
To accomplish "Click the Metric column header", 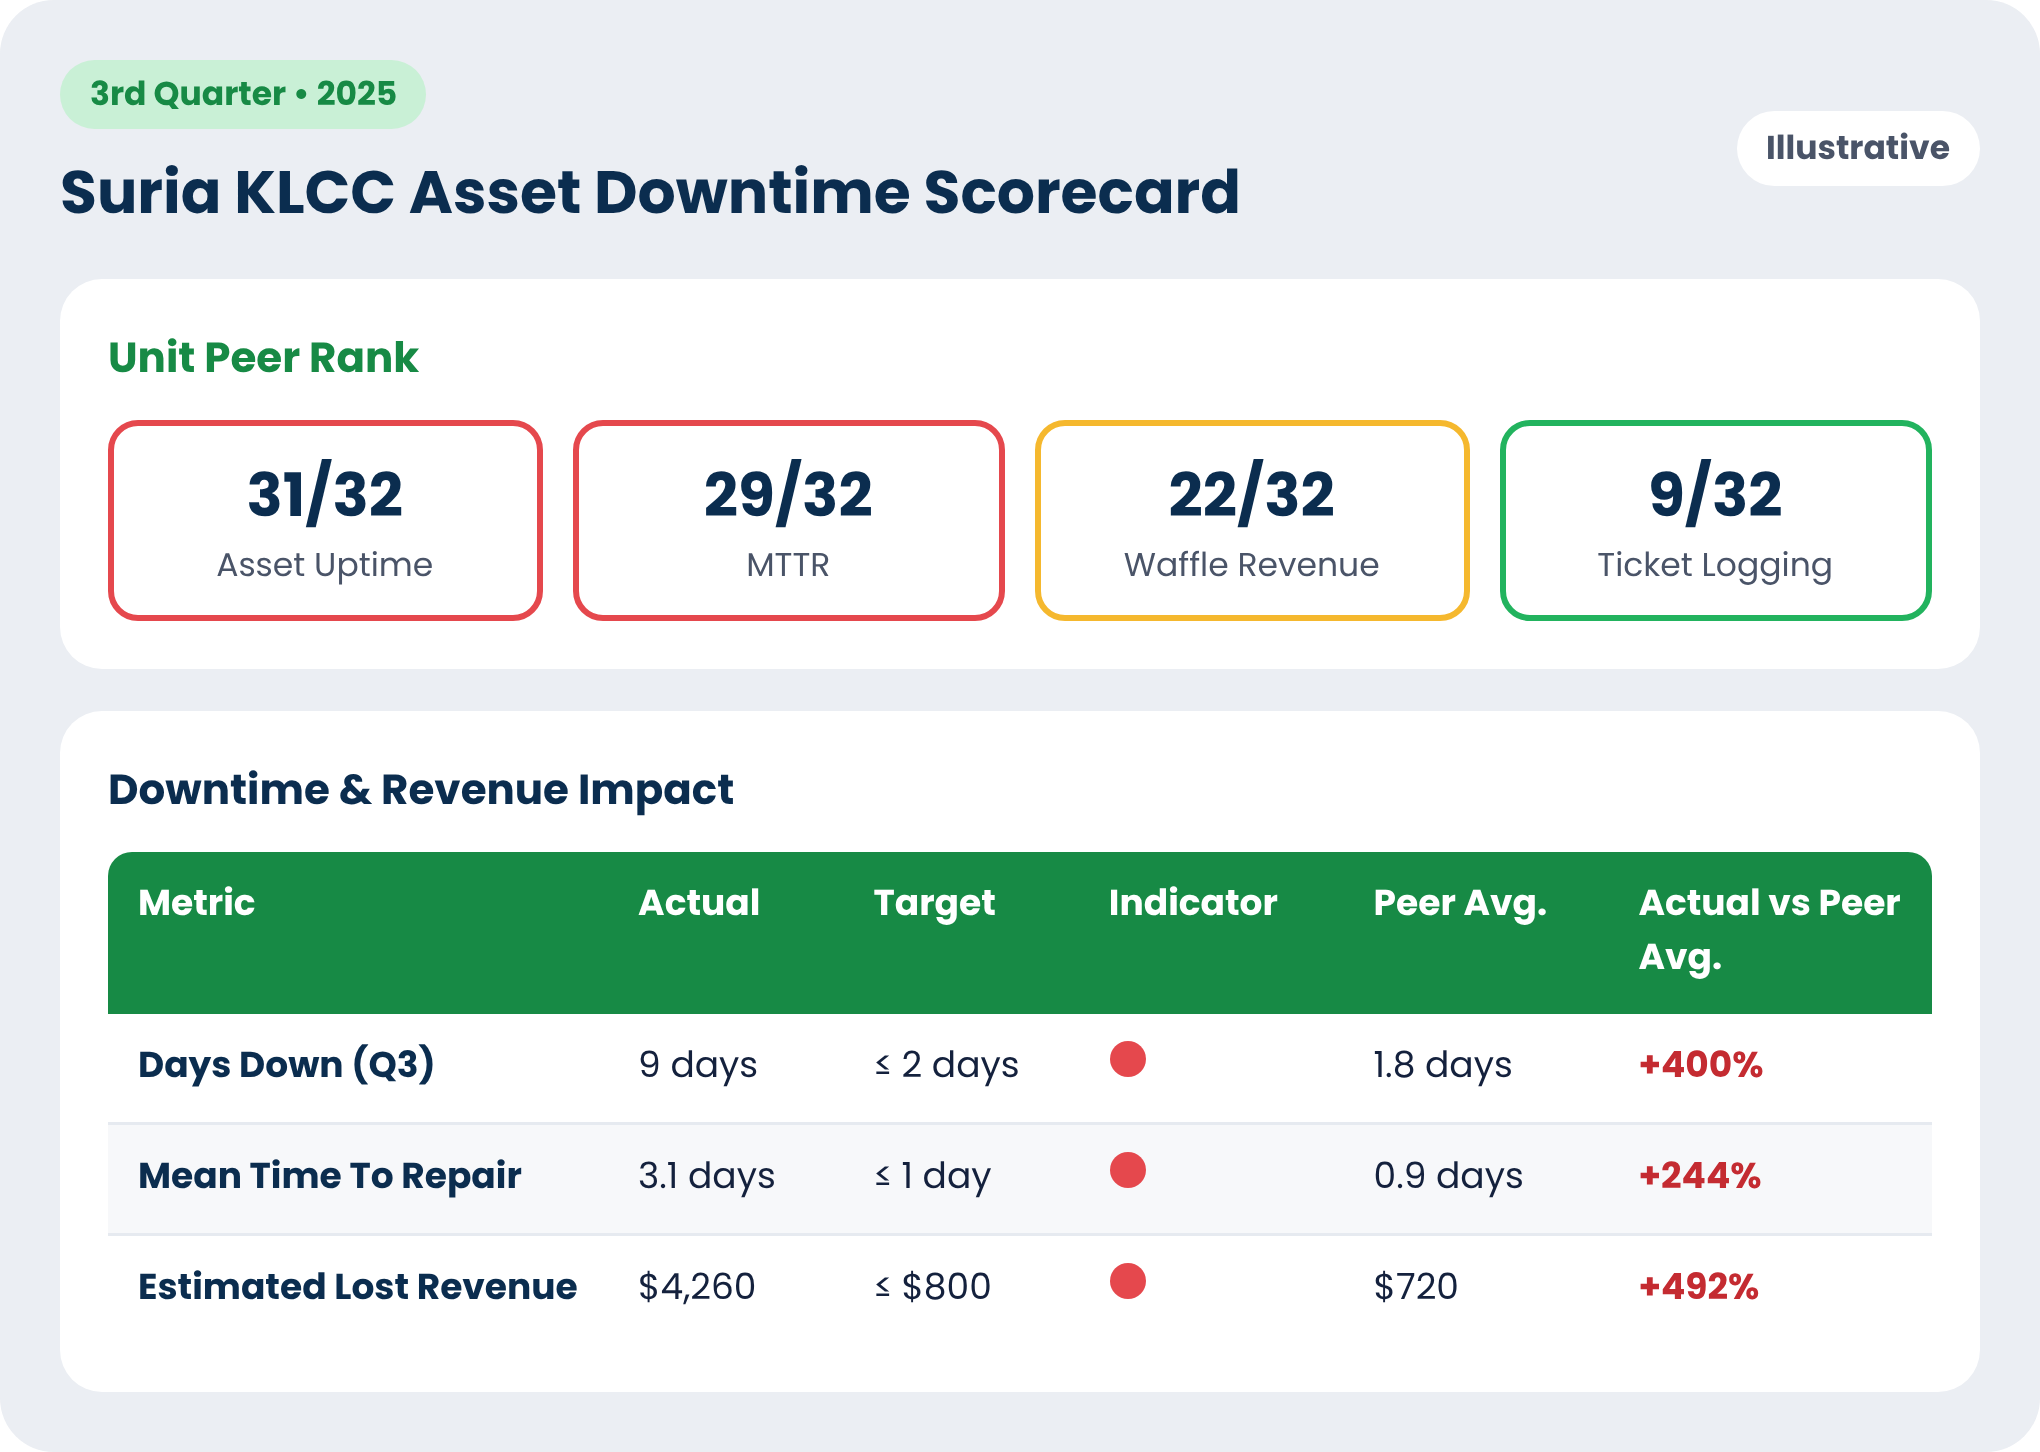I will pyautogui.click(x=197, y=902).
